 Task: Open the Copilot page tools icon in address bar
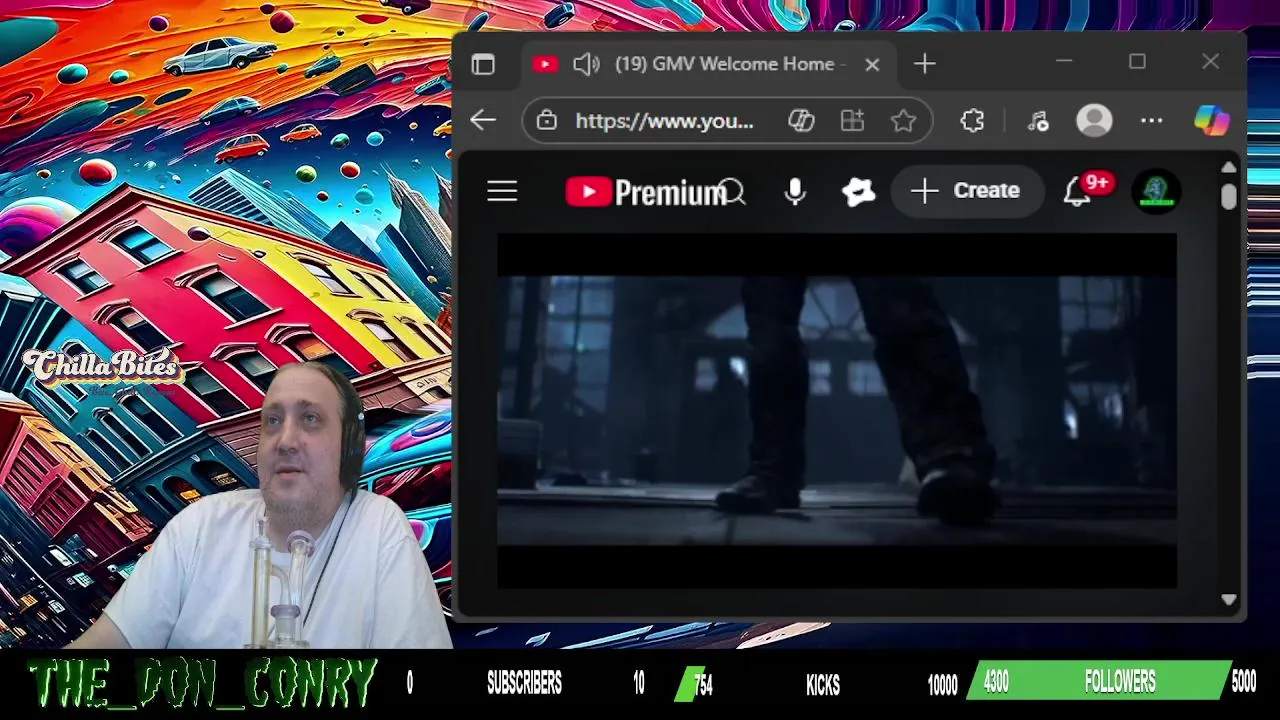[x=801, y=121]
